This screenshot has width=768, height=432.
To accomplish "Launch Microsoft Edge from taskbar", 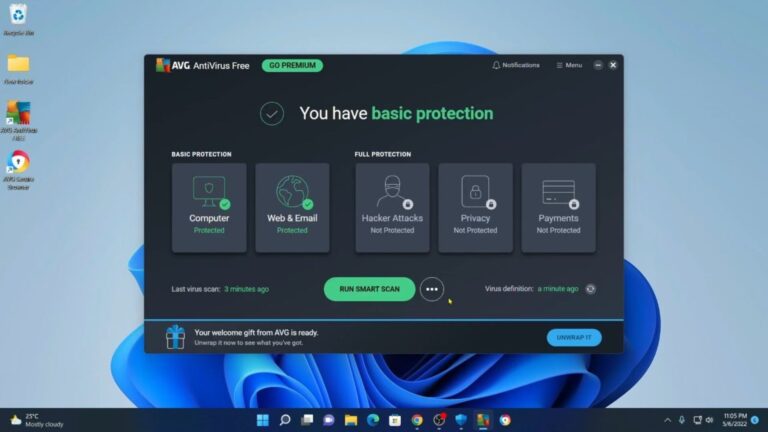I will [373, 420].
